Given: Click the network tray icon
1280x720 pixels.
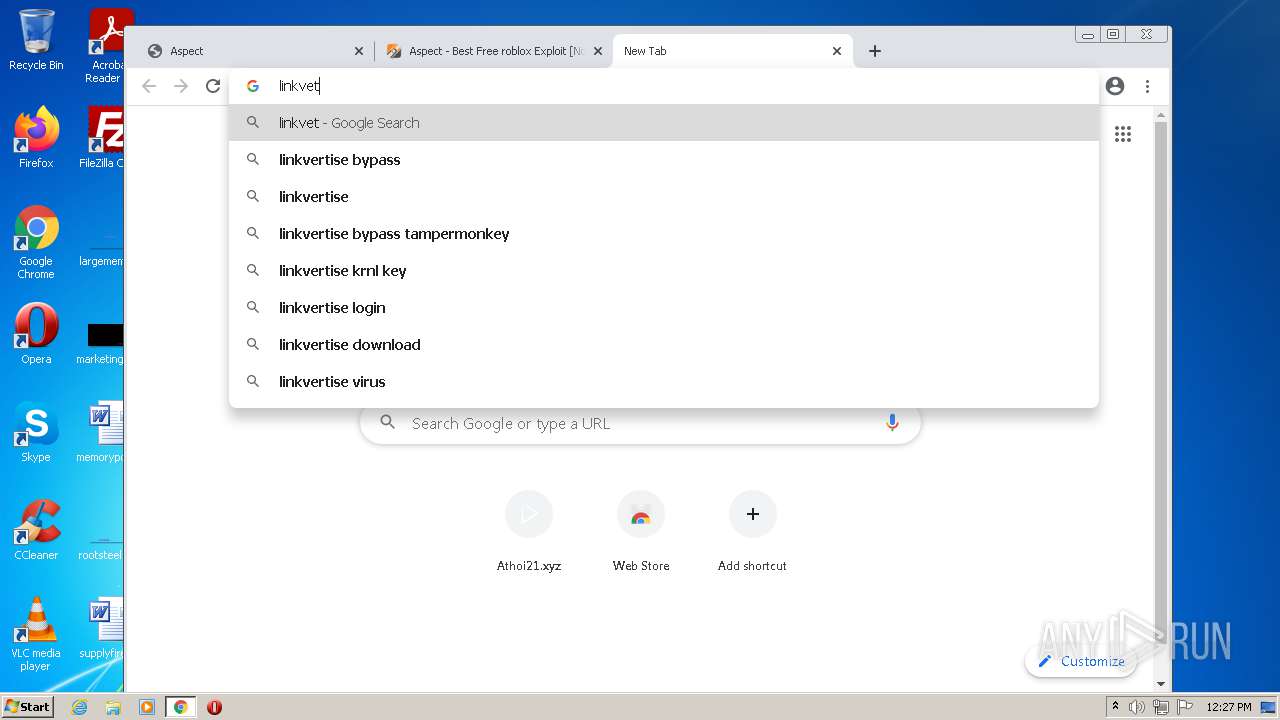Looking at the screenshot, I should (x=1160, y=707).
